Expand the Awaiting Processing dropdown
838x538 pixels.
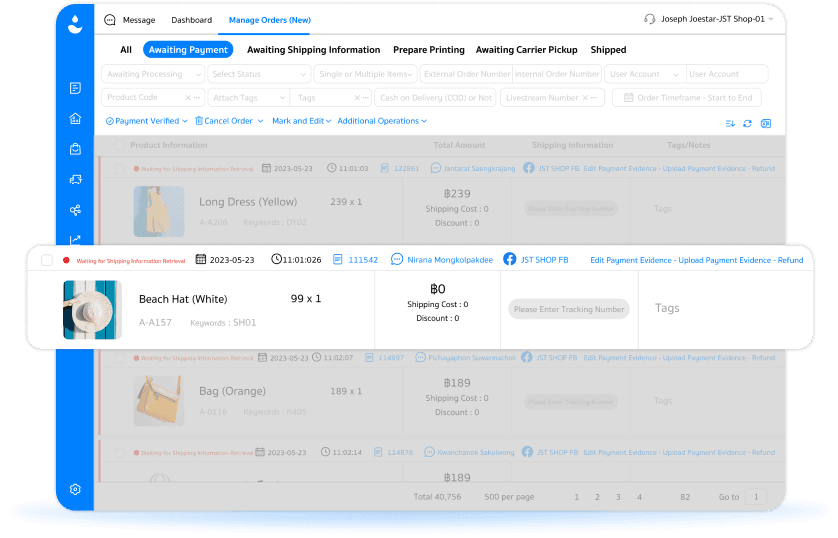(153, 74)
